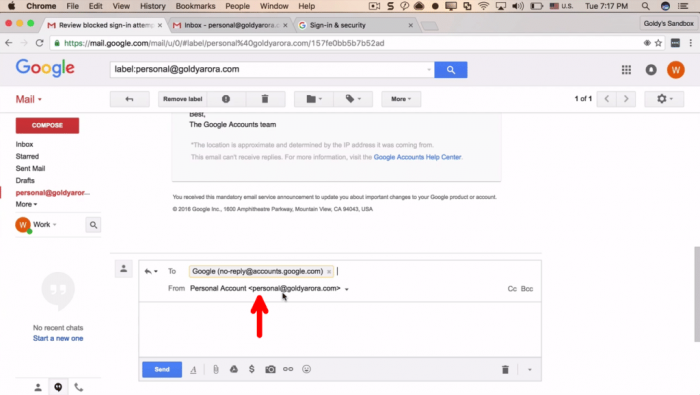700x395 pixels.
Task: Add Cc recipients
Action: (512, 289)
